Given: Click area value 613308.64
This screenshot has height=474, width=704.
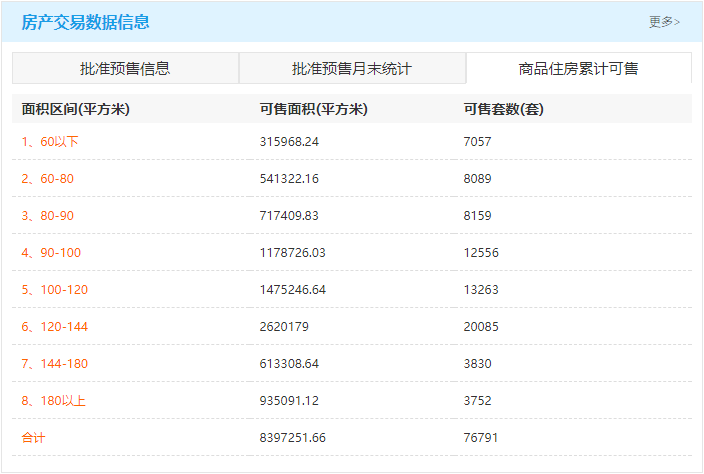Looking at the screenshot, I should coord(289,364).
